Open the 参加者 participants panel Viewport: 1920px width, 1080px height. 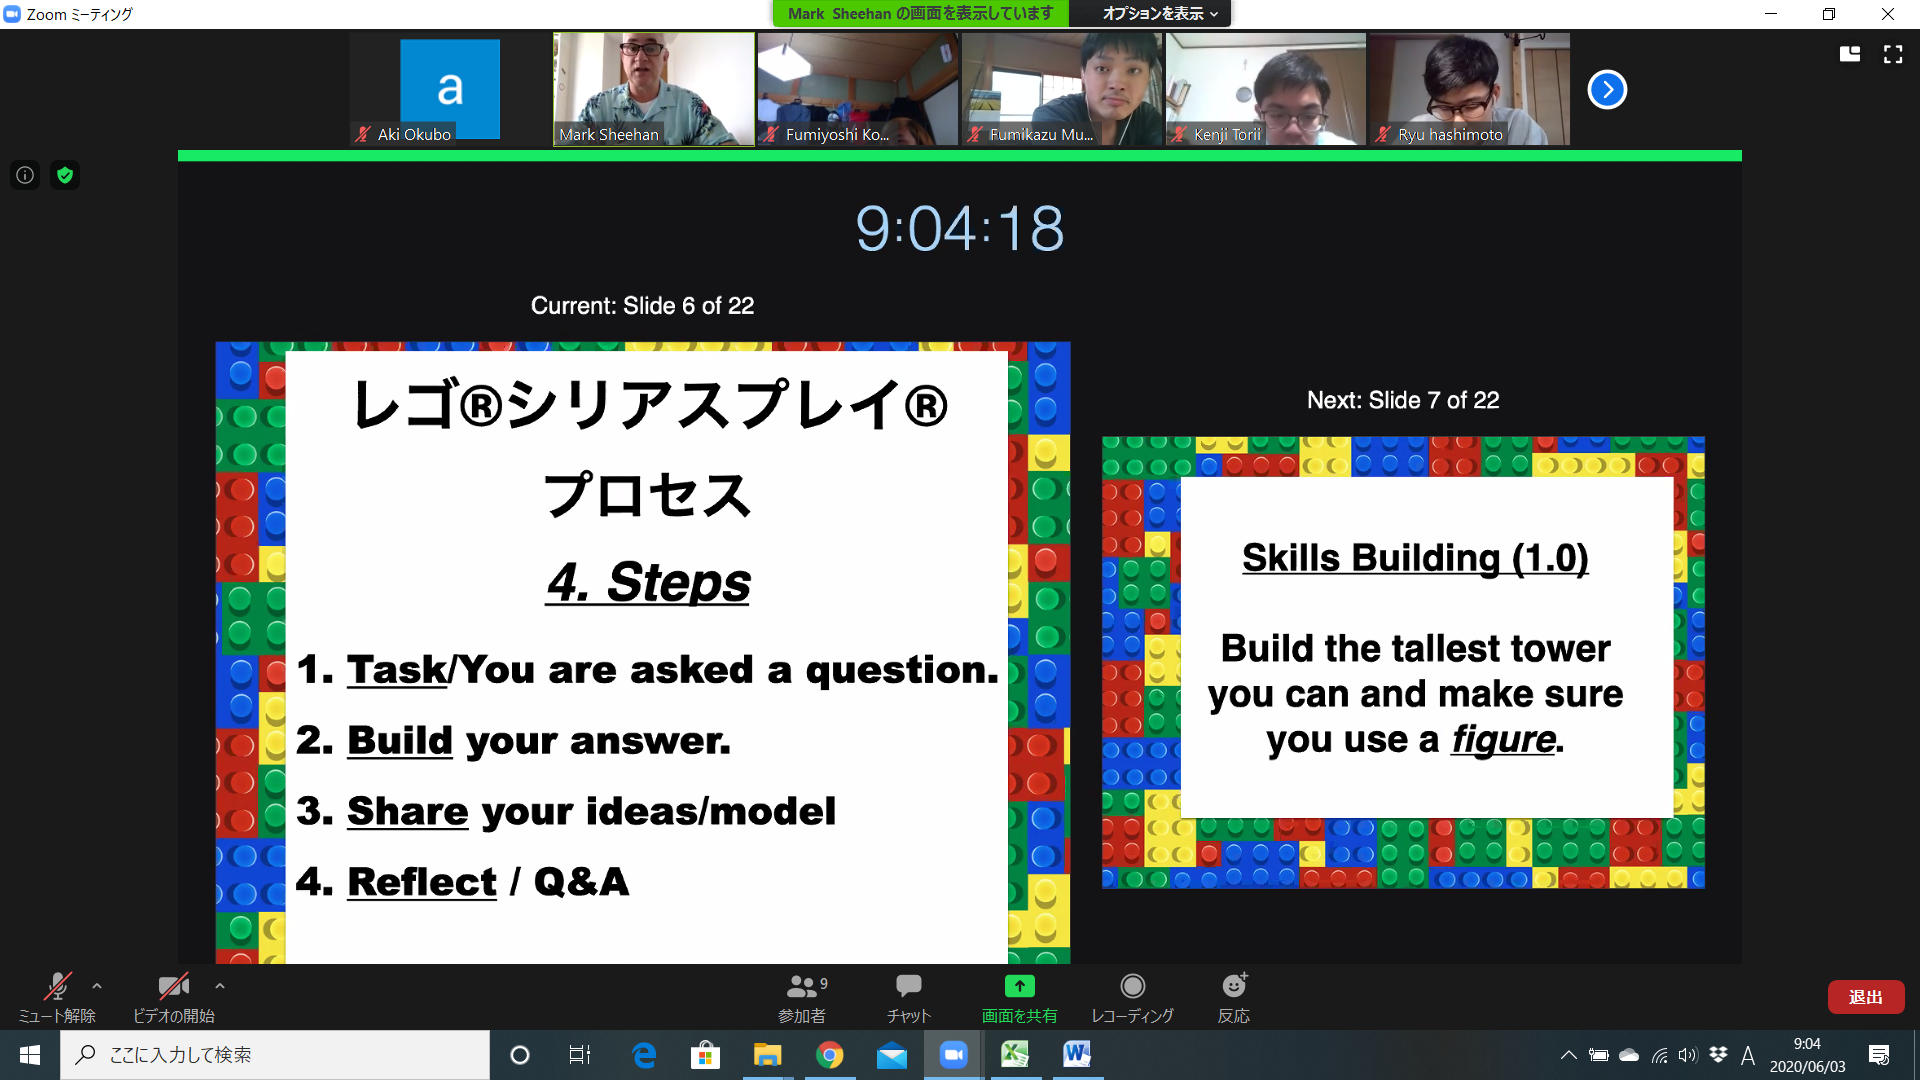click(x=802, y=998)
